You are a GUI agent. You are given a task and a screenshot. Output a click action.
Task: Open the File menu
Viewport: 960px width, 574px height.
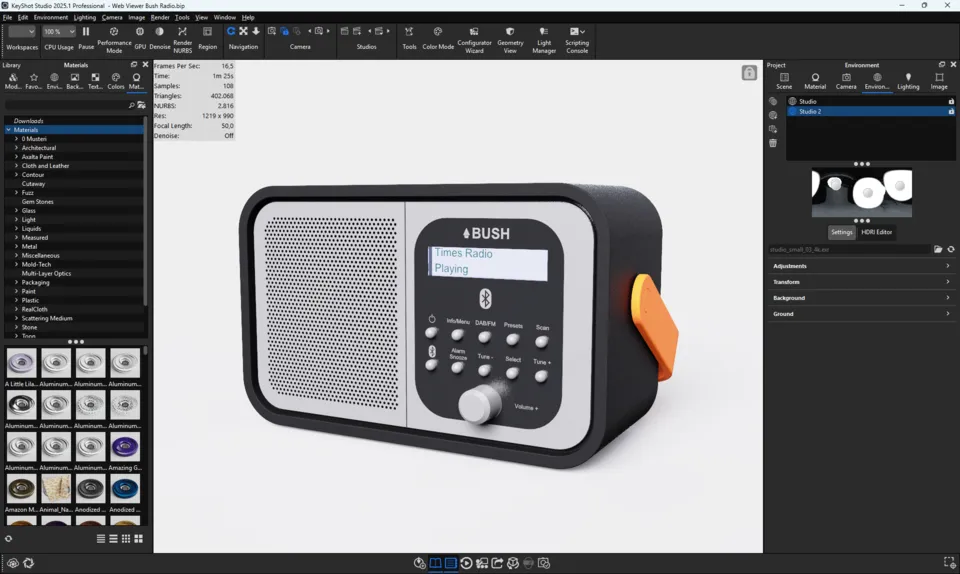7,17
